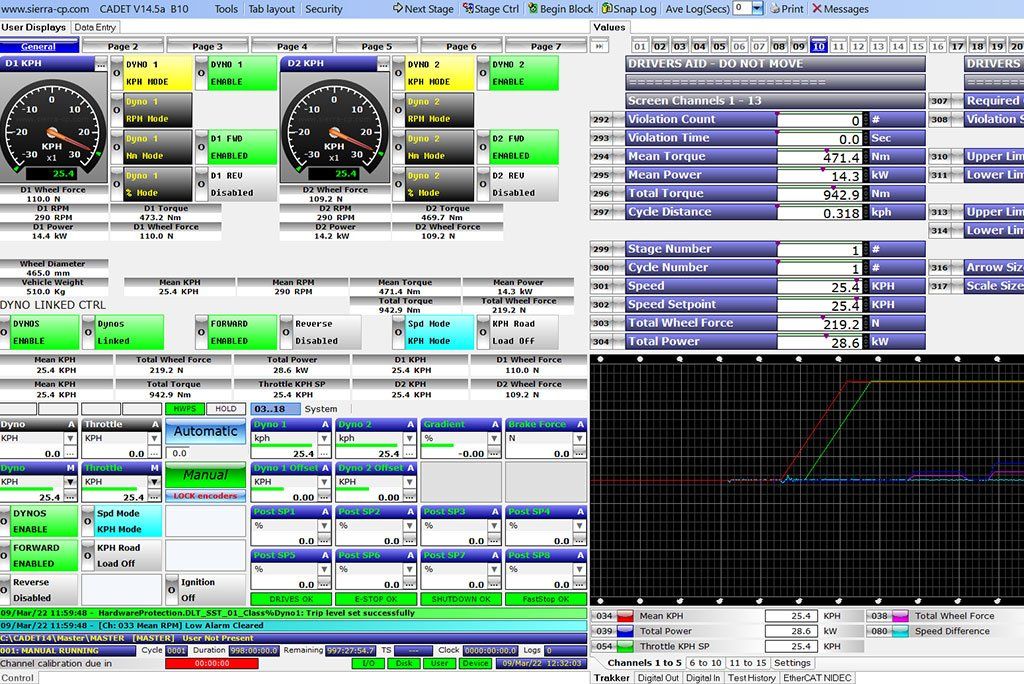This screenshot has width=1024, height=684.
Task: Select values page 17
Action: pyautogui.click(x=957, y=46)
